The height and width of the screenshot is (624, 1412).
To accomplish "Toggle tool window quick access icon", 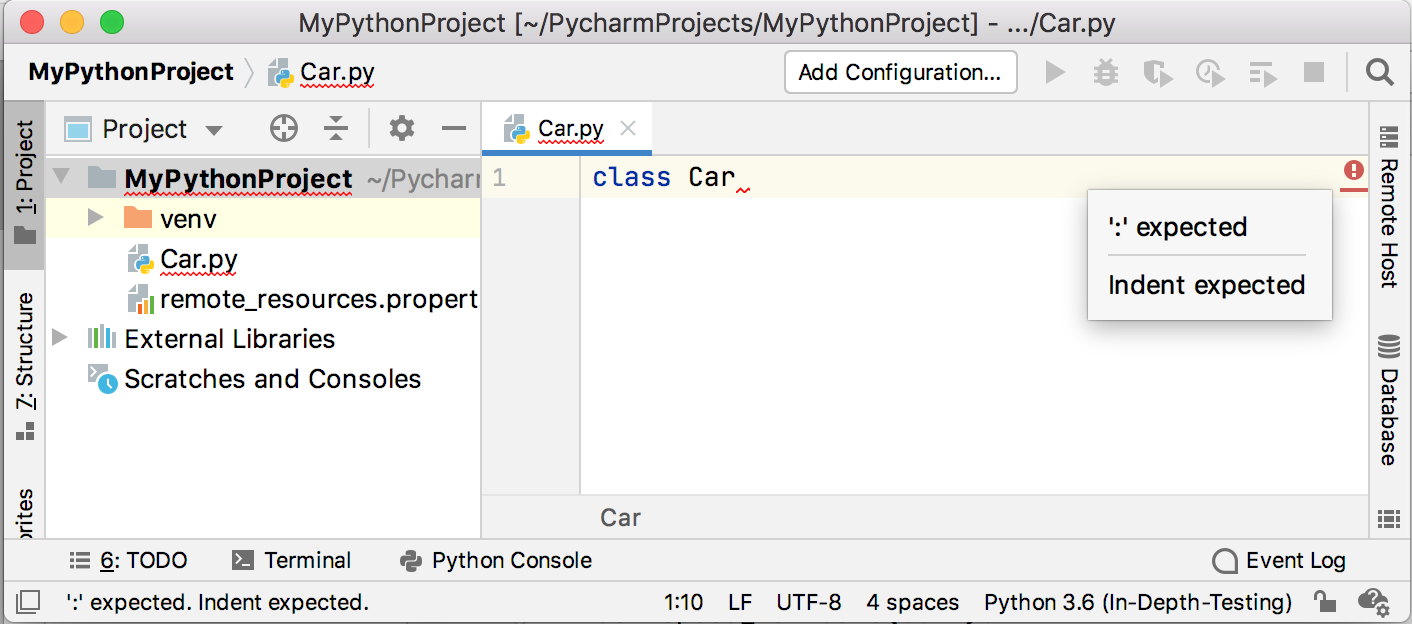I will coord(29,602).
